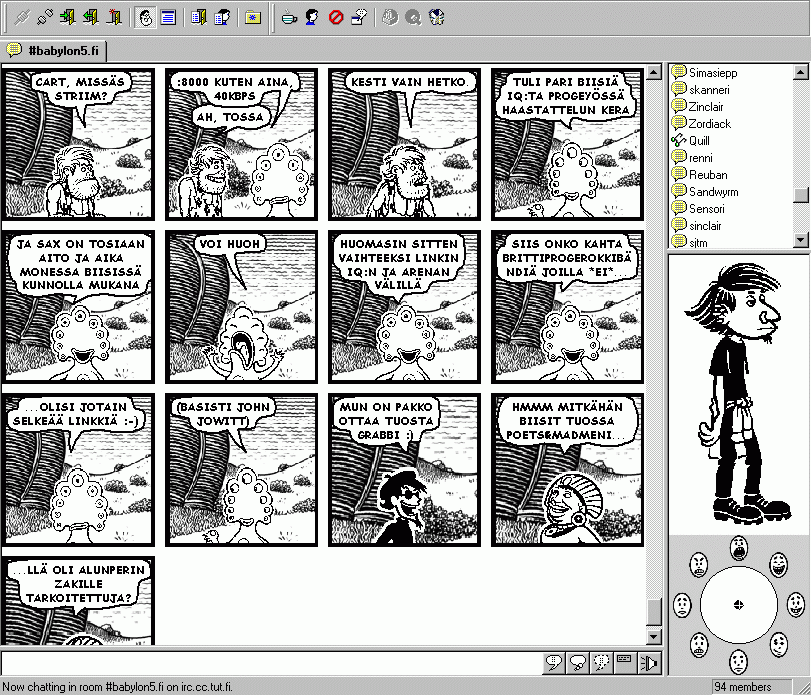Click the Visit Home Page icon

point(437,18)
